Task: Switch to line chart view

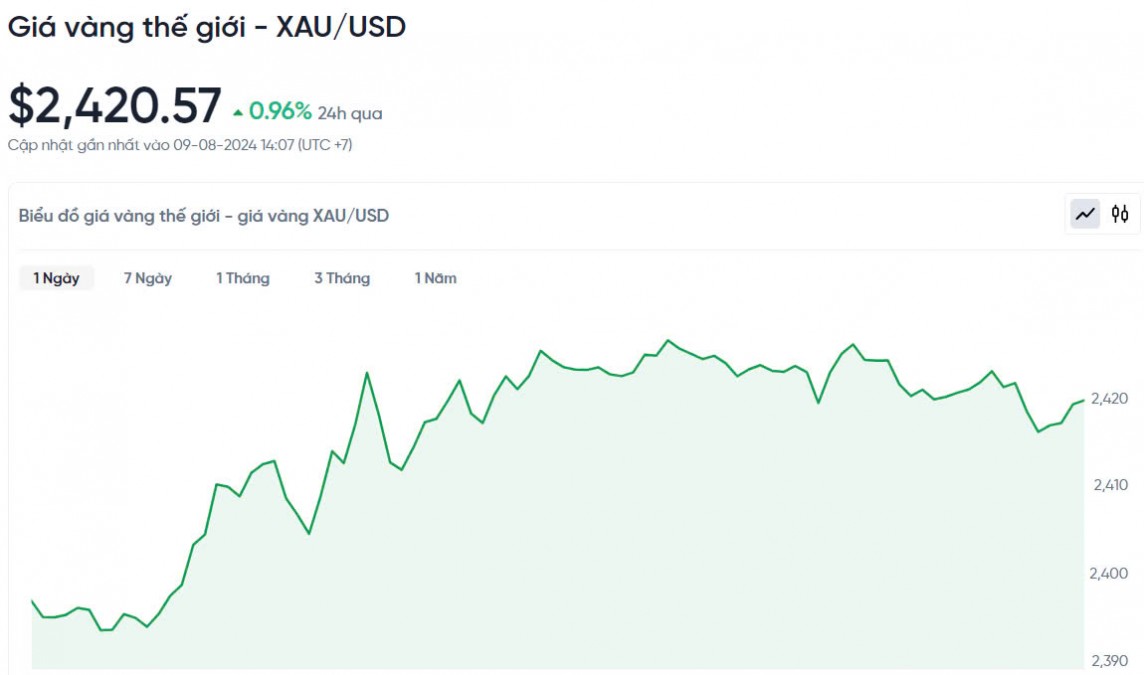Action: pyautogui.click(x=1085, y=213)
